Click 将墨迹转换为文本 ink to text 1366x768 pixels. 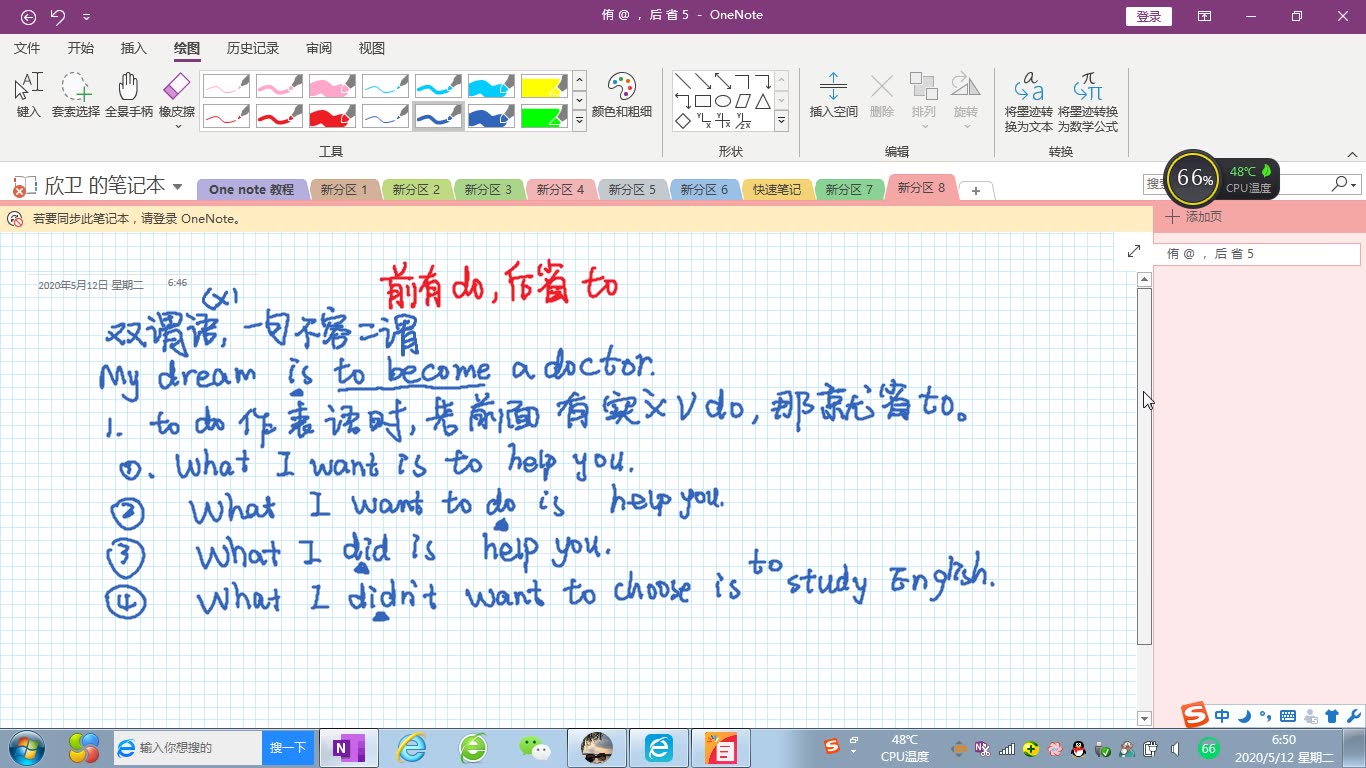tap(1029, 102)
